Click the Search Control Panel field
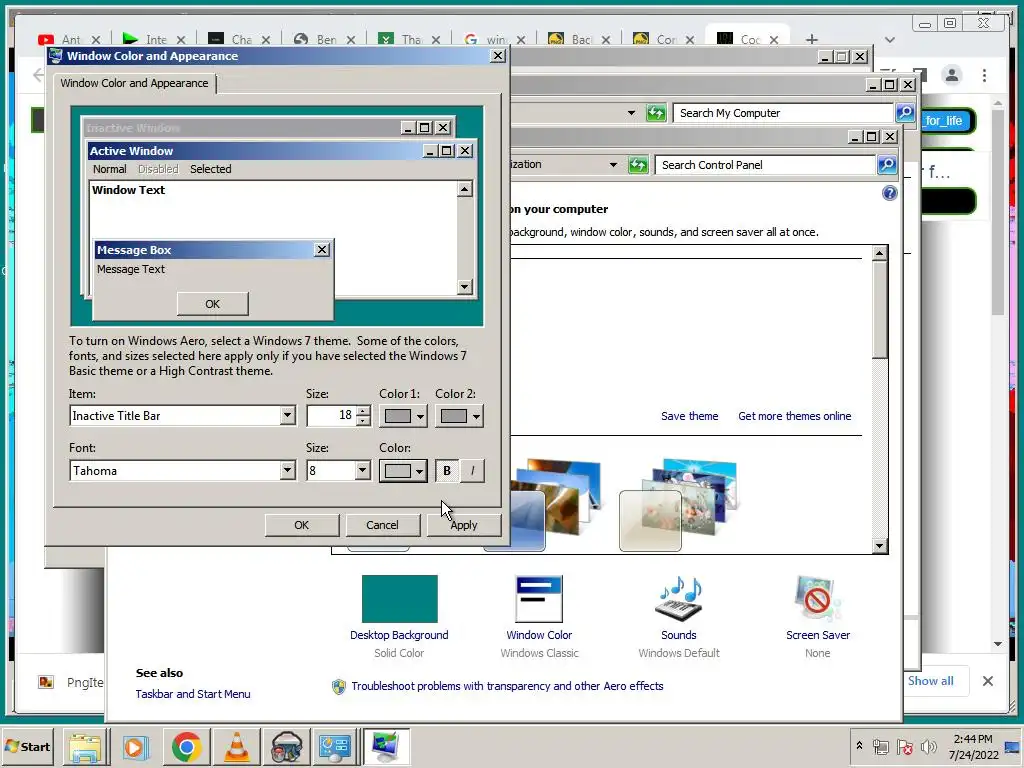Image resolution: width=1024 pixels, height=768 pixels. click(765, 165)
